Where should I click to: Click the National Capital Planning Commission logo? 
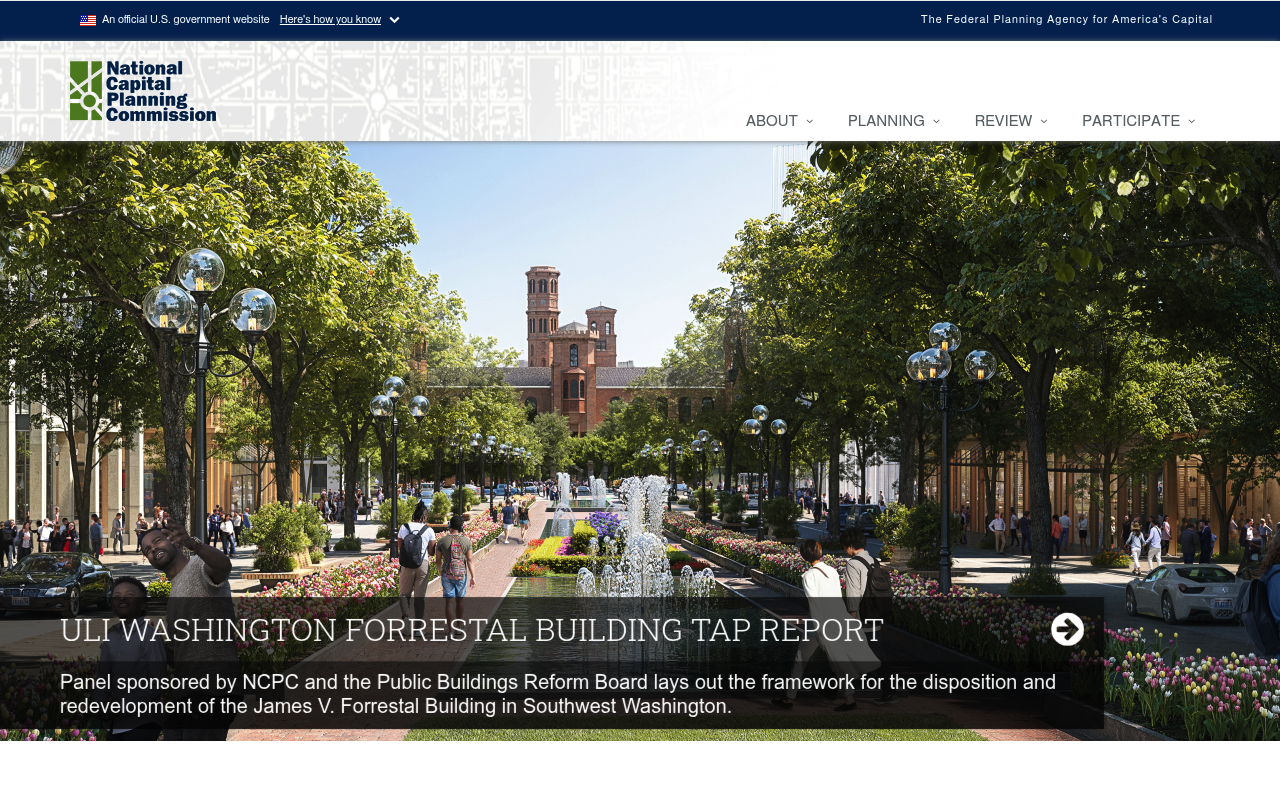pyautogui.click(x=143, y=91)
